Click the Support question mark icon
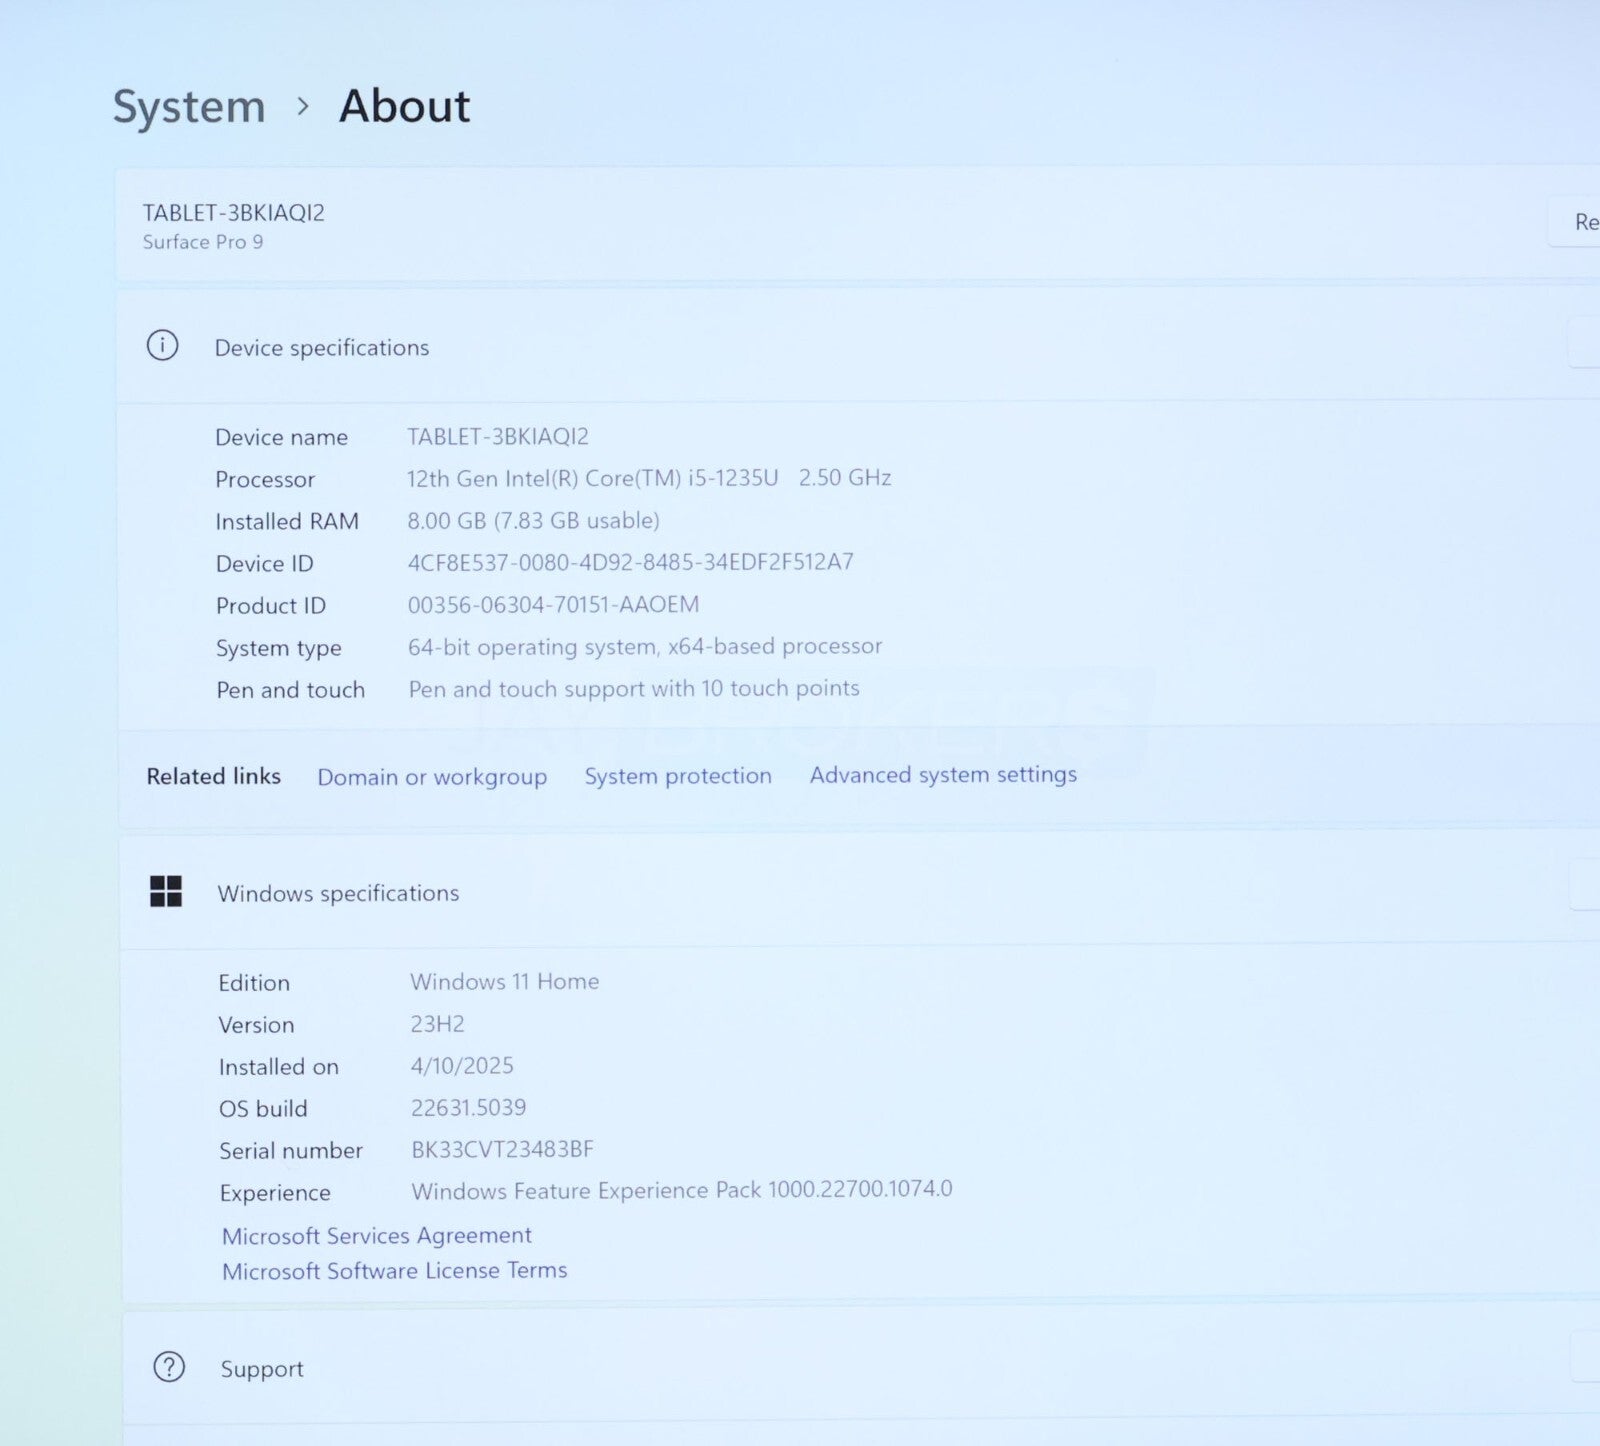Screen dimensions: 1600x1446 coord(169,1367)
